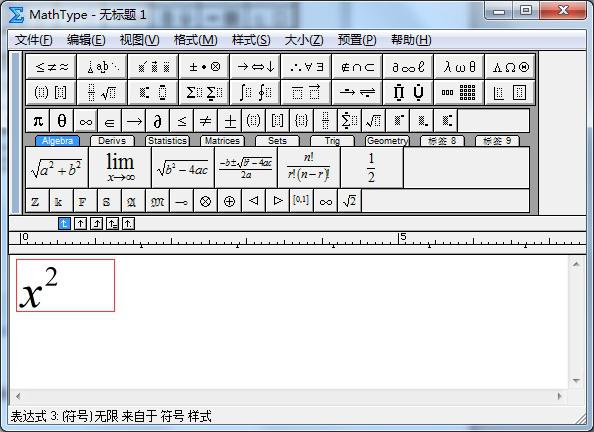Insert the quadratic formula template
This screenshot has width=594, height=432.
[246, 168]
